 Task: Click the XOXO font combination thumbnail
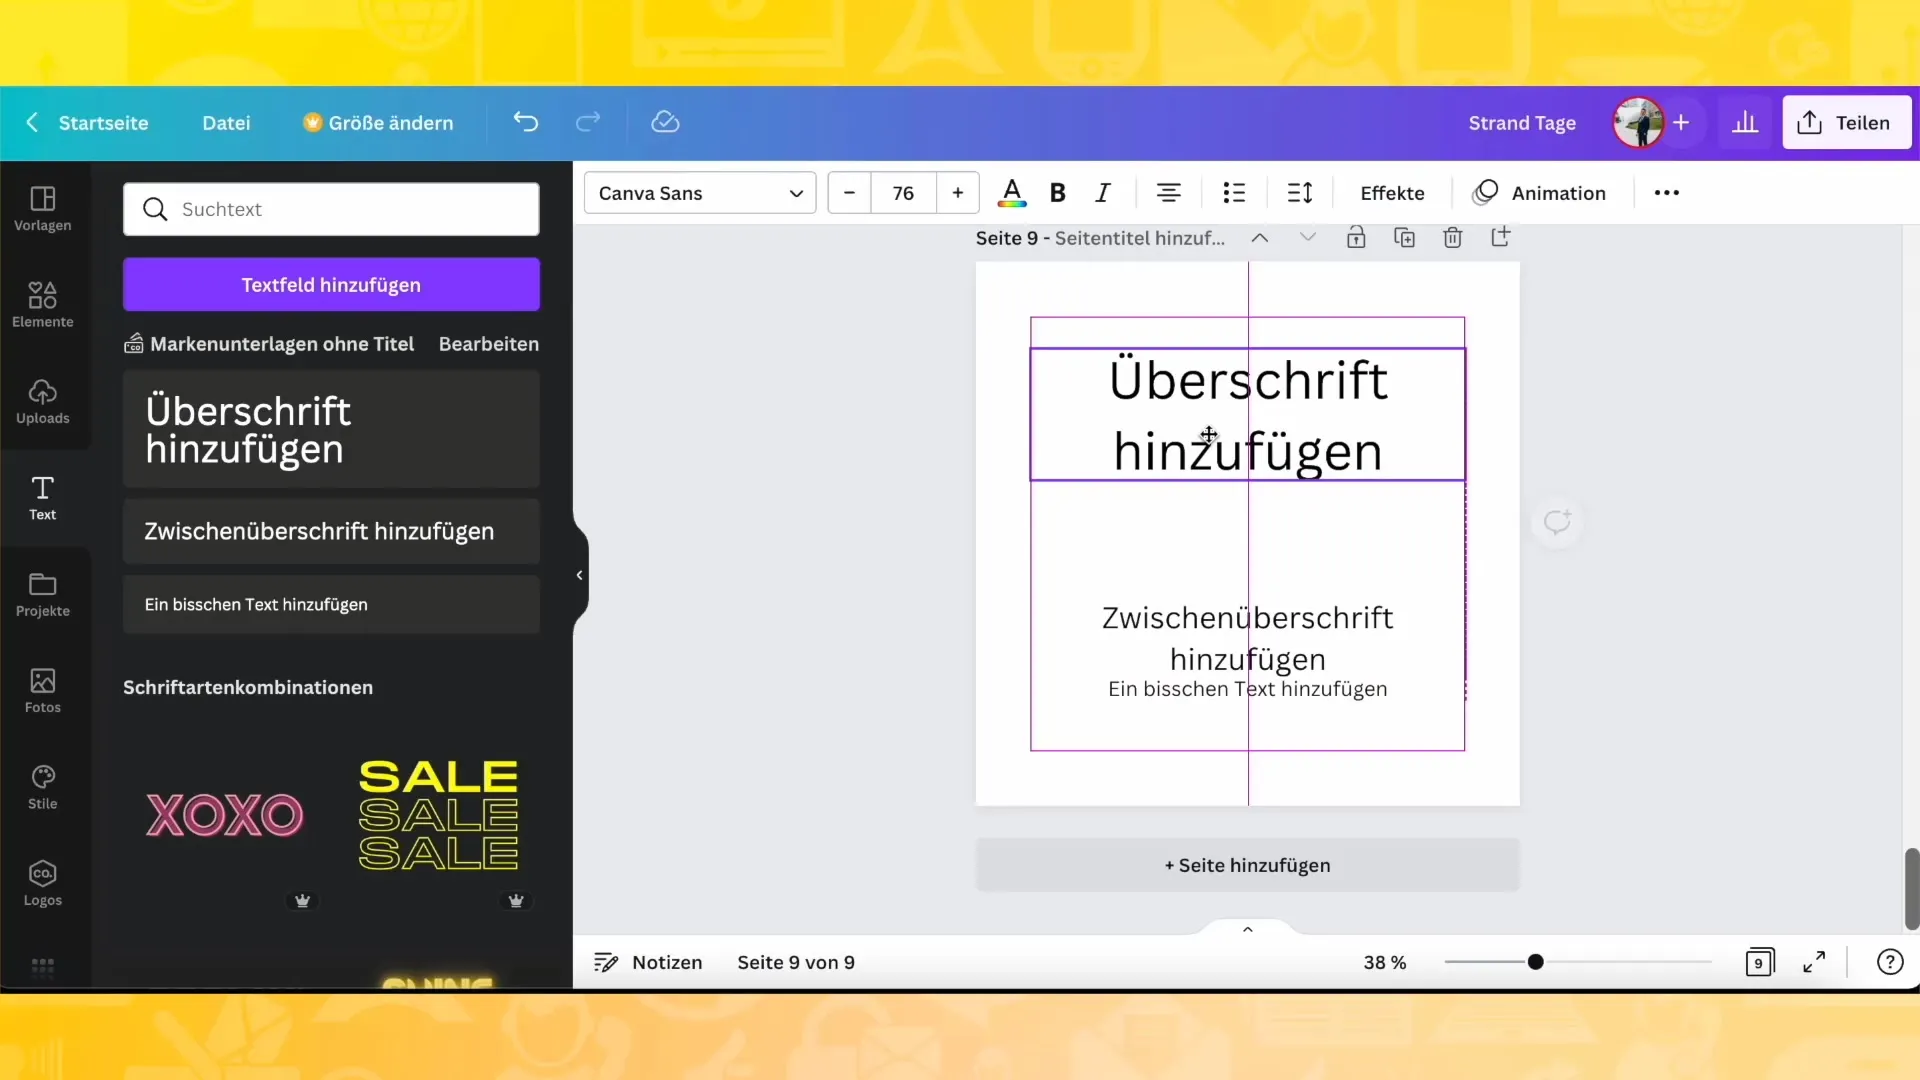224,814
